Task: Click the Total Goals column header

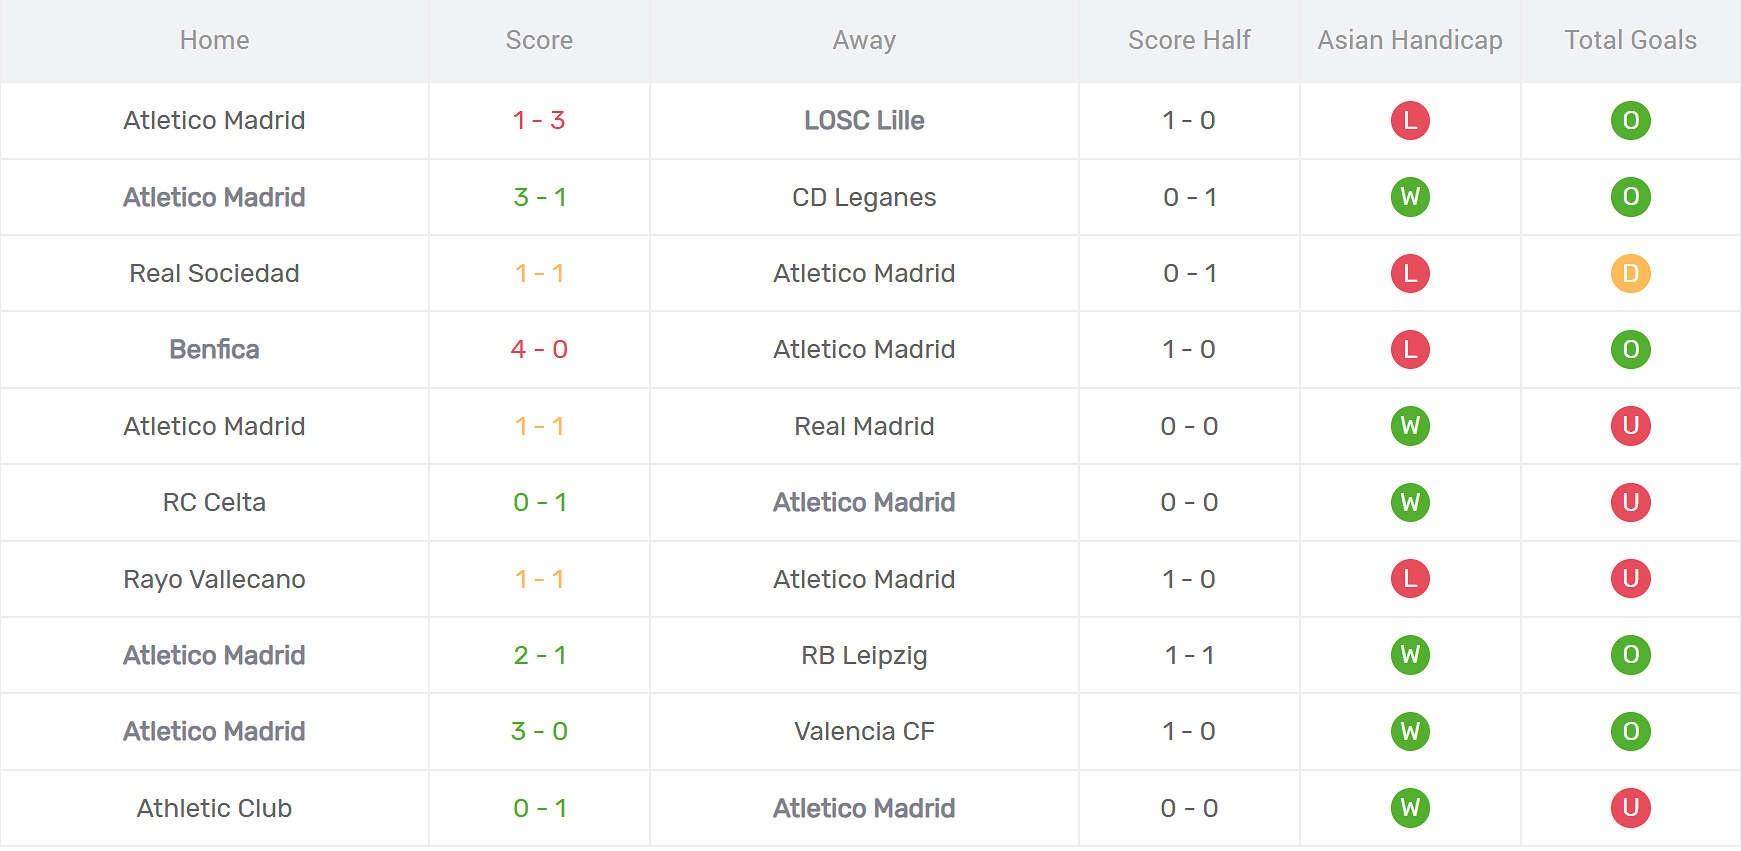Action: point(1630,40)
